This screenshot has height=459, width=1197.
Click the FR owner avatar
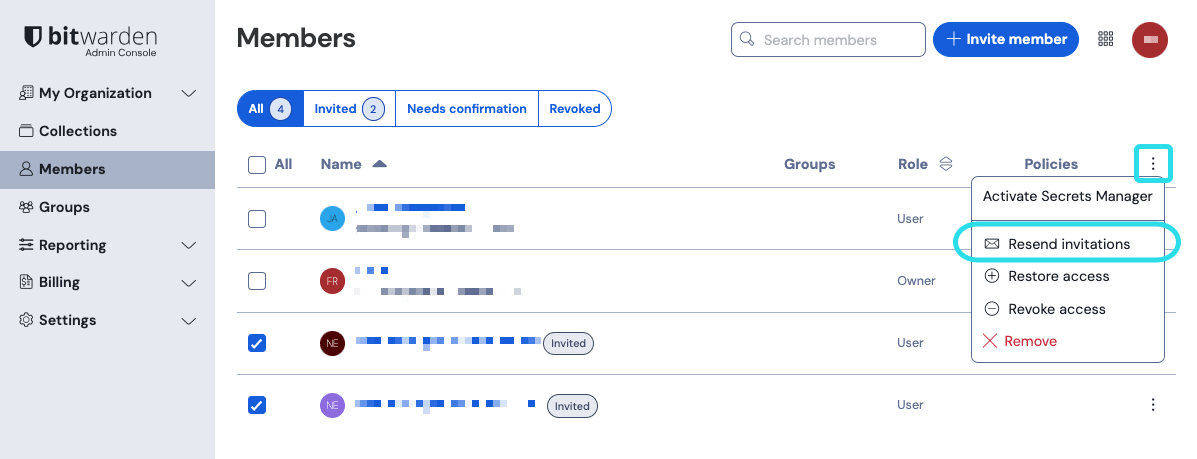click(x=332, y=281)
